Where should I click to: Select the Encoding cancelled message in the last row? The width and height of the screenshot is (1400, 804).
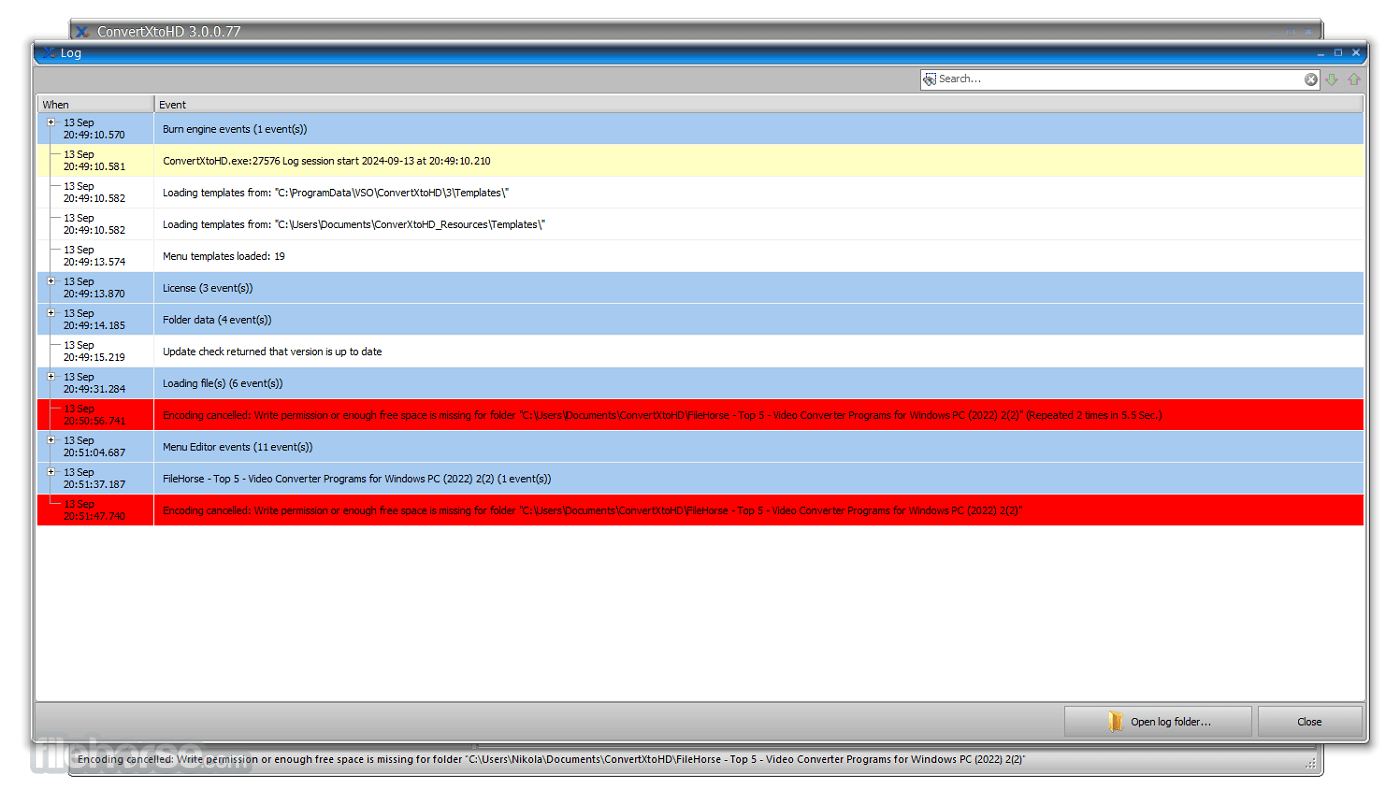(592, 511)
